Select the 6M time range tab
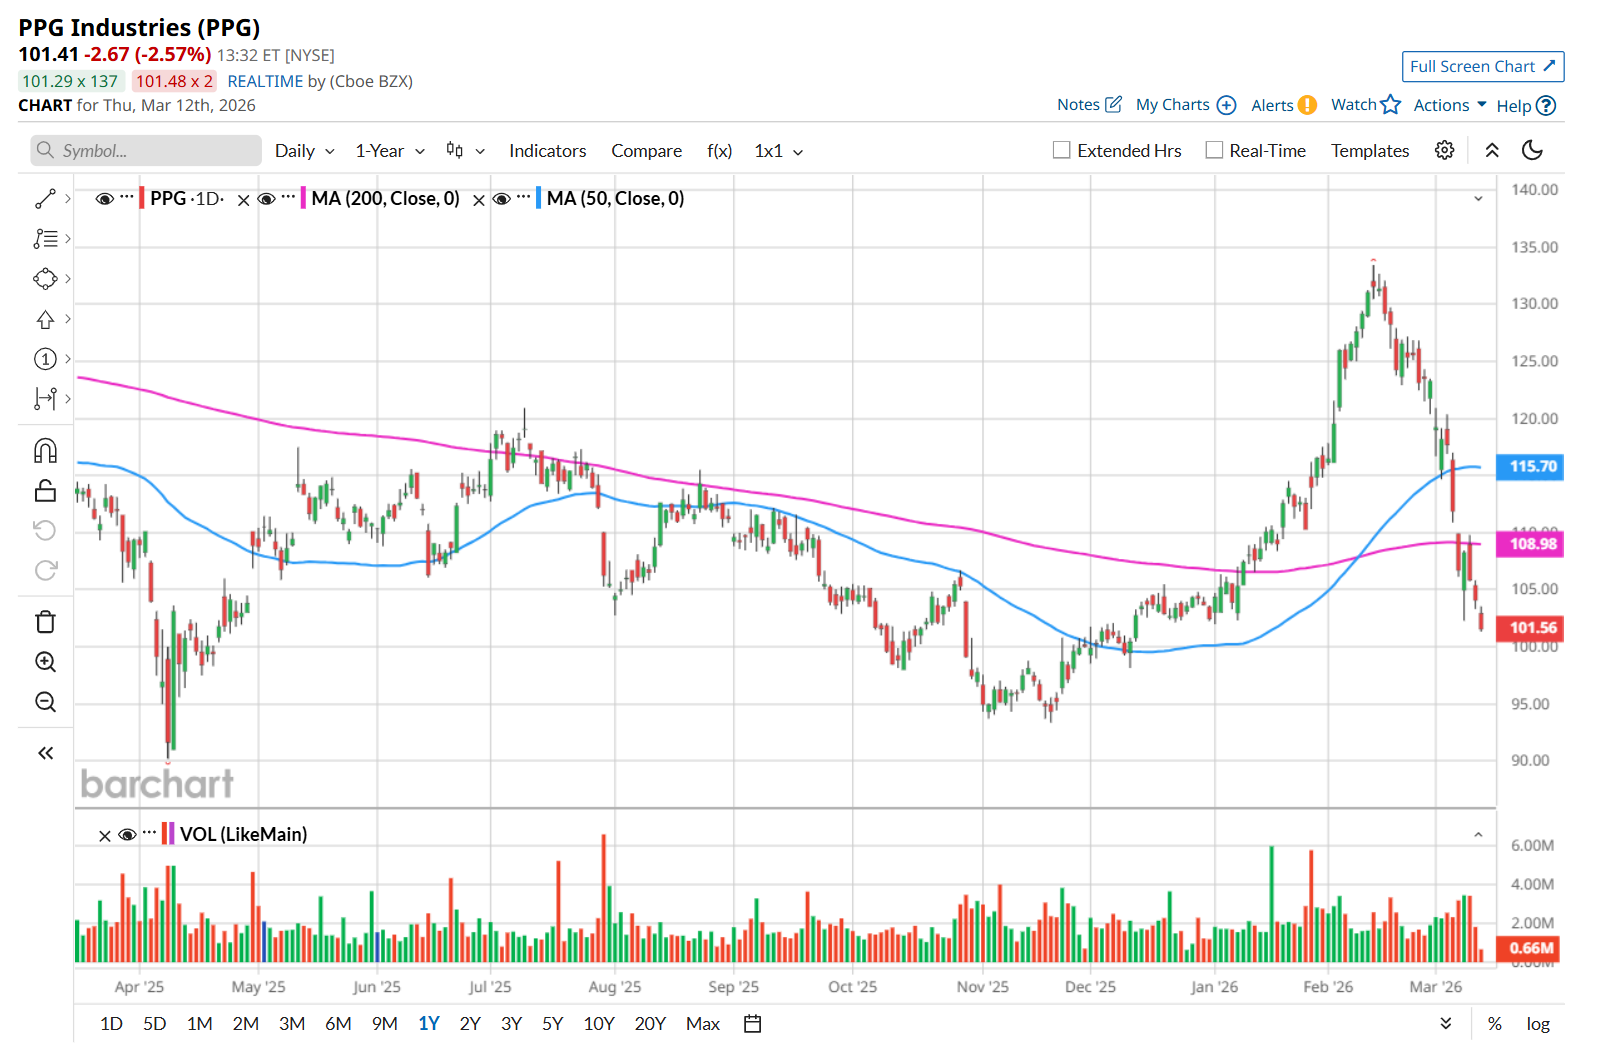 [338, 1023]
